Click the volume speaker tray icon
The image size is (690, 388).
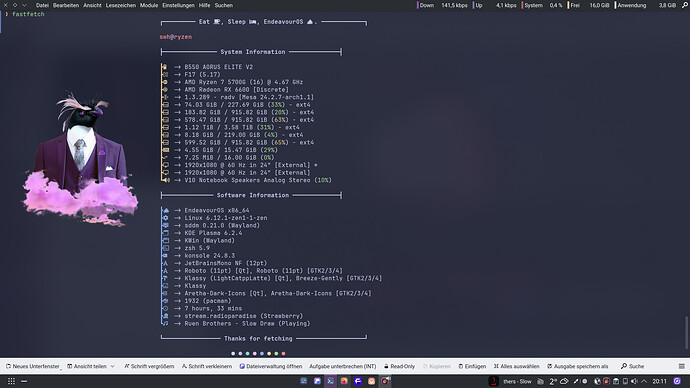point(634,381)
